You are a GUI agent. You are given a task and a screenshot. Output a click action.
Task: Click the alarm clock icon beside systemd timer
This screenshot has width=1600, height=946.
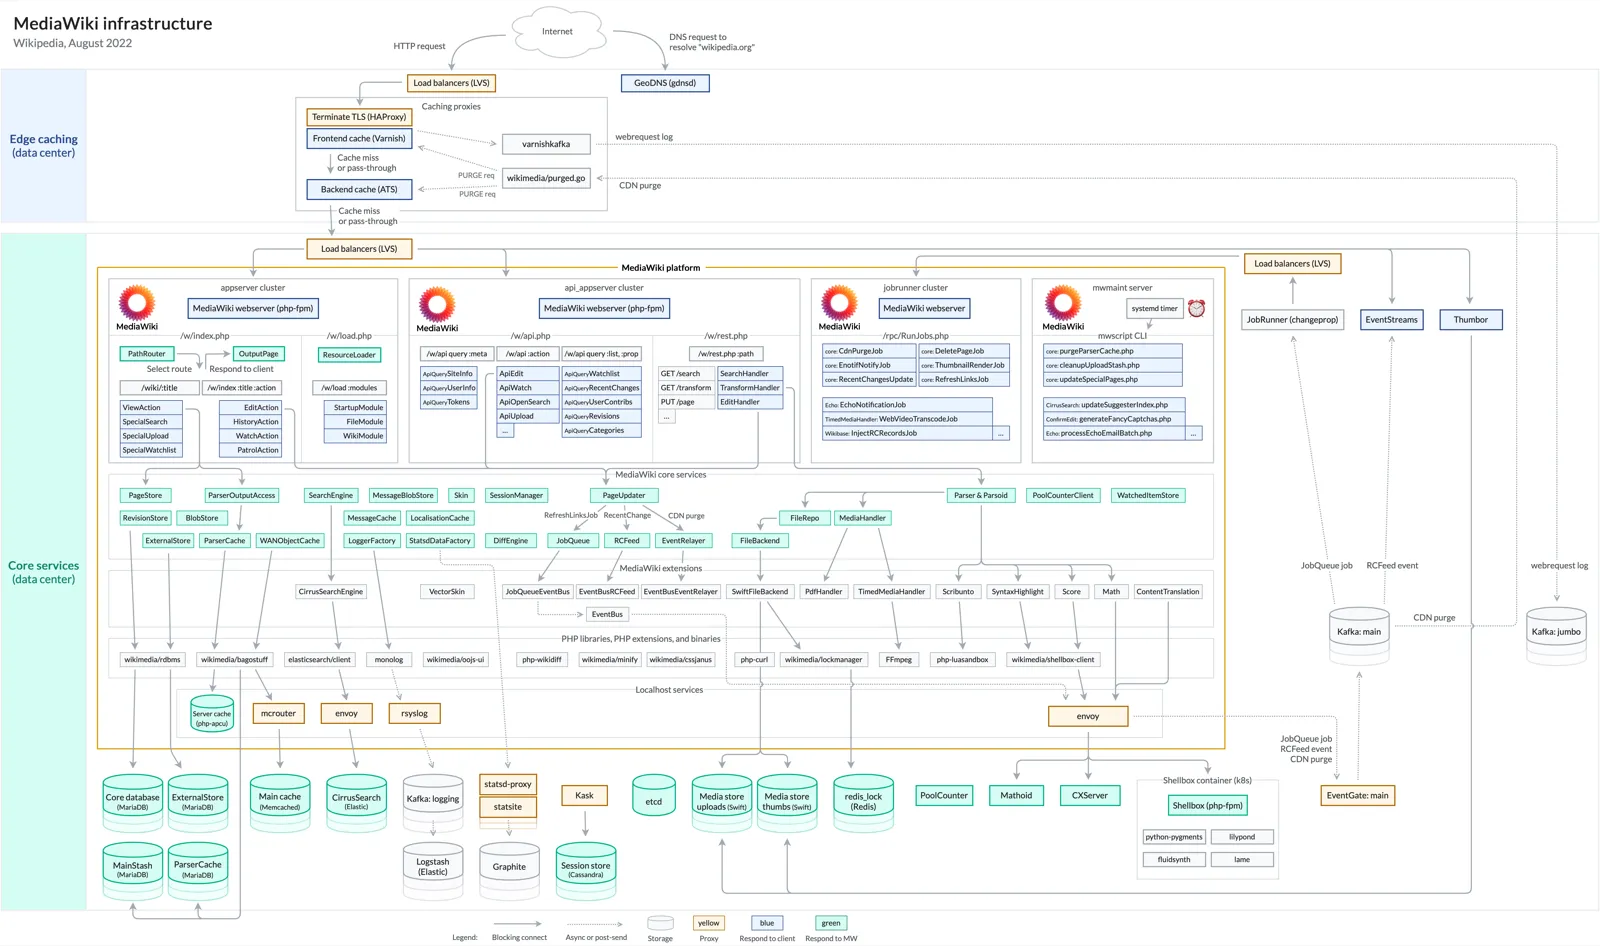pos(1196,308)
